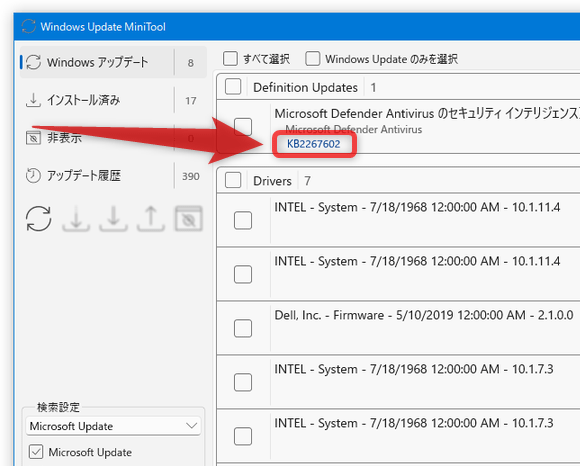Click the hidden icon beside 非表示

click(33, 138)
